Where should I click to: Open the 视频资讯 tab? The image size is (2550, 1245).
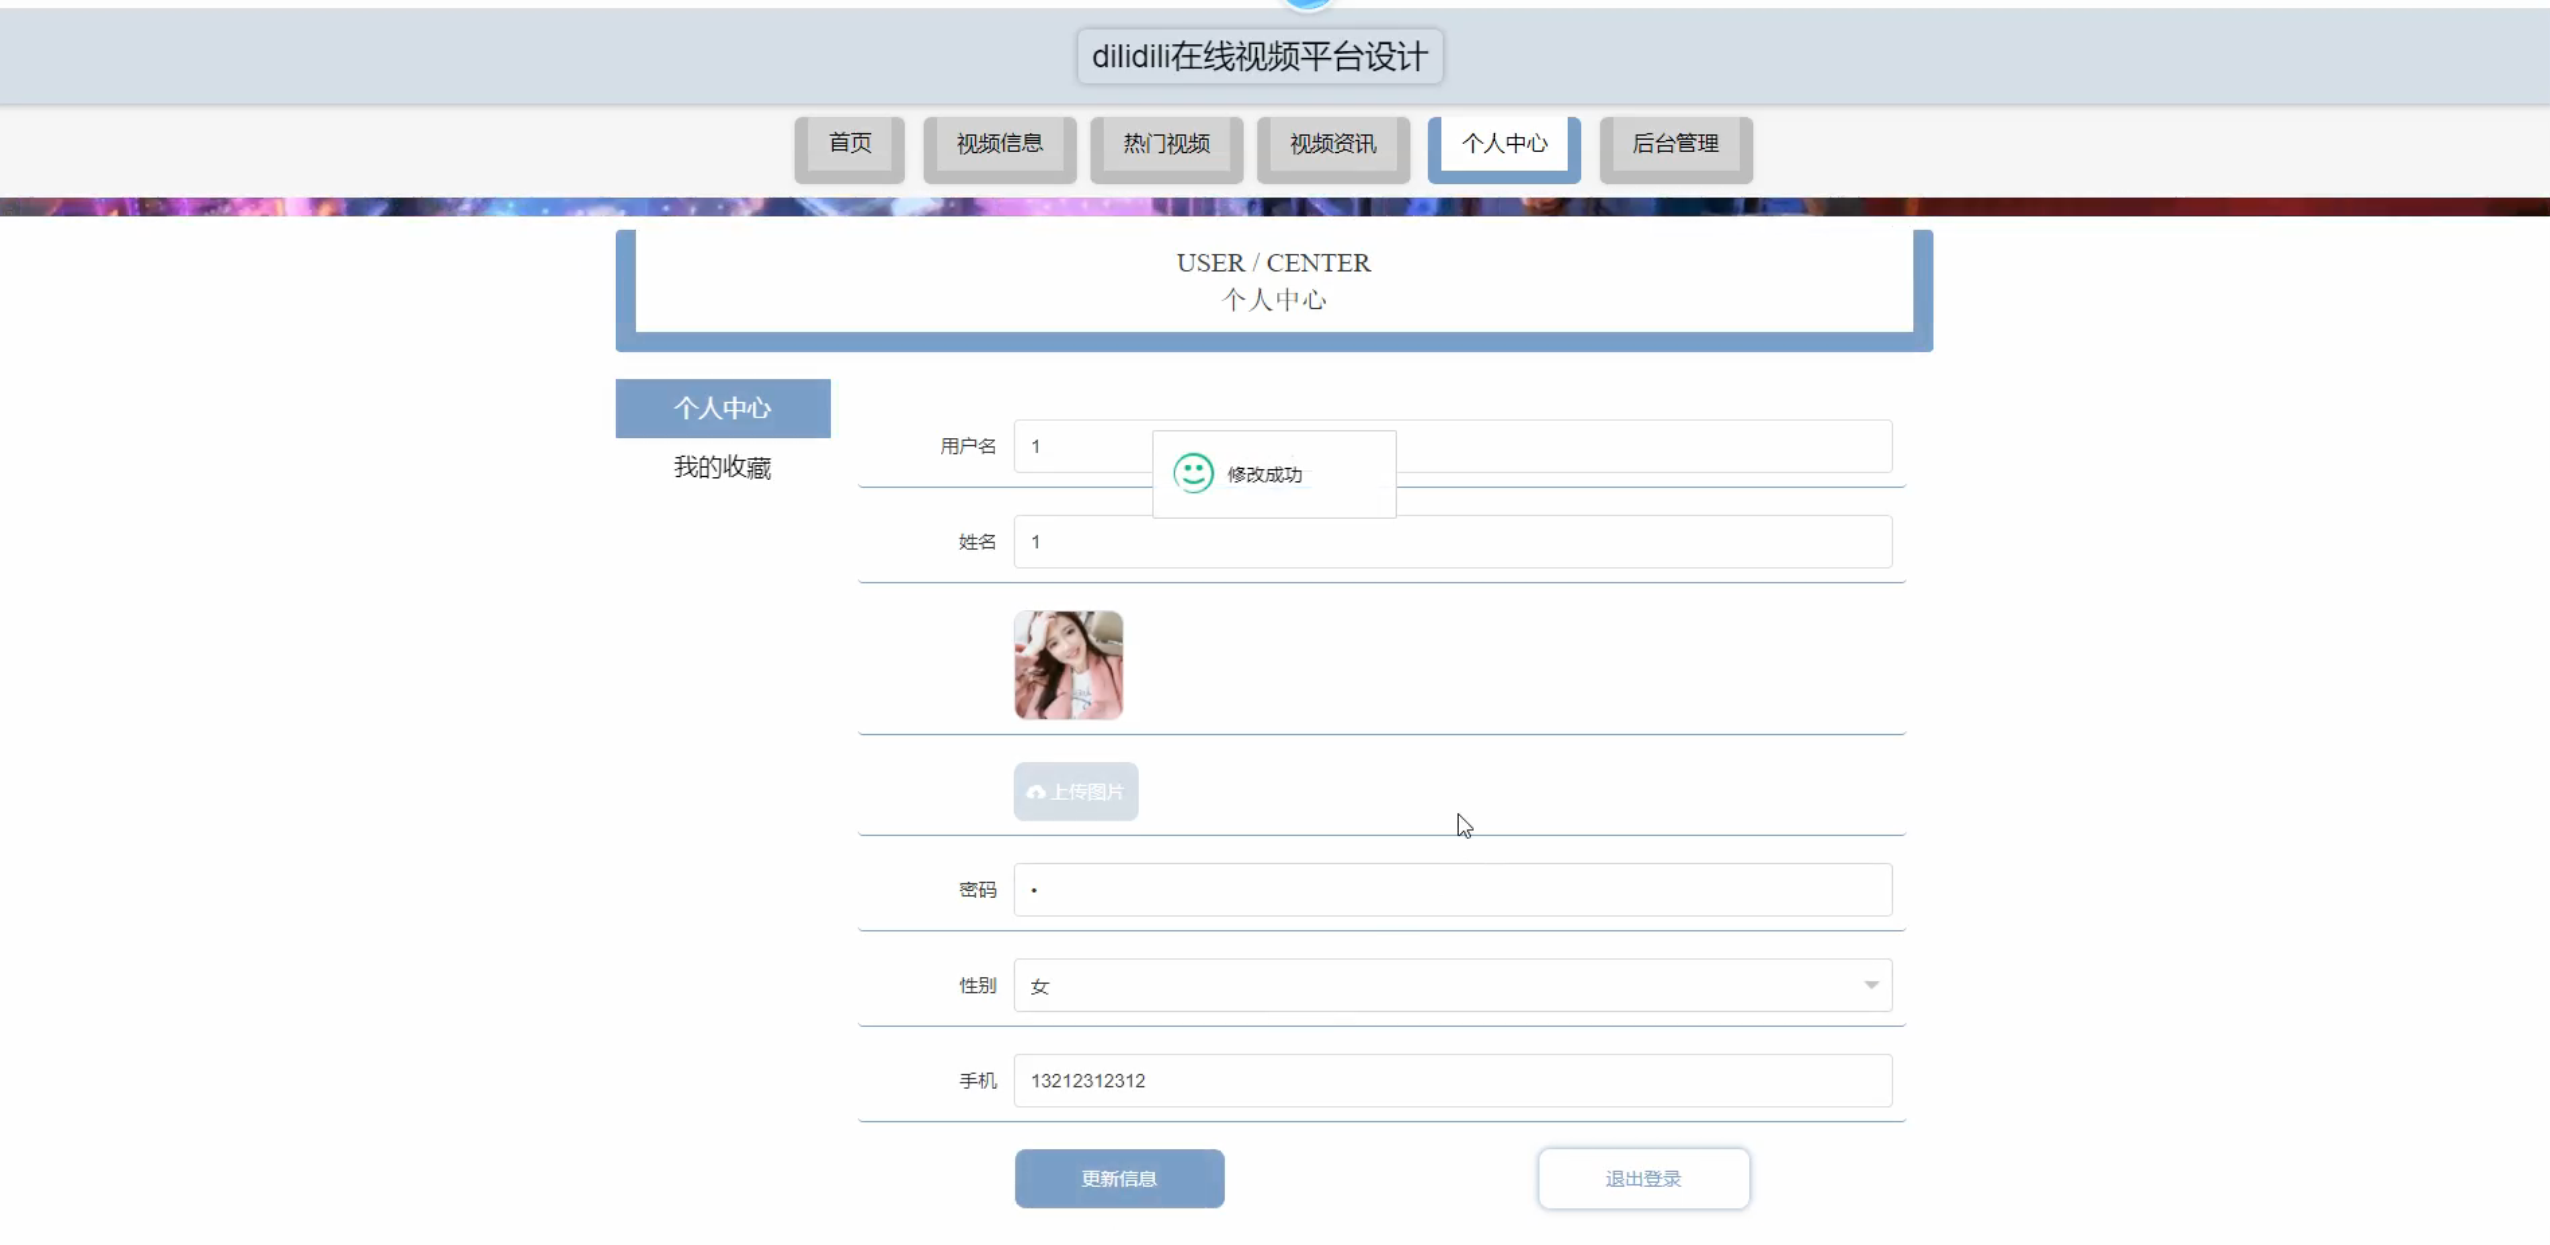click(1332, 144)
